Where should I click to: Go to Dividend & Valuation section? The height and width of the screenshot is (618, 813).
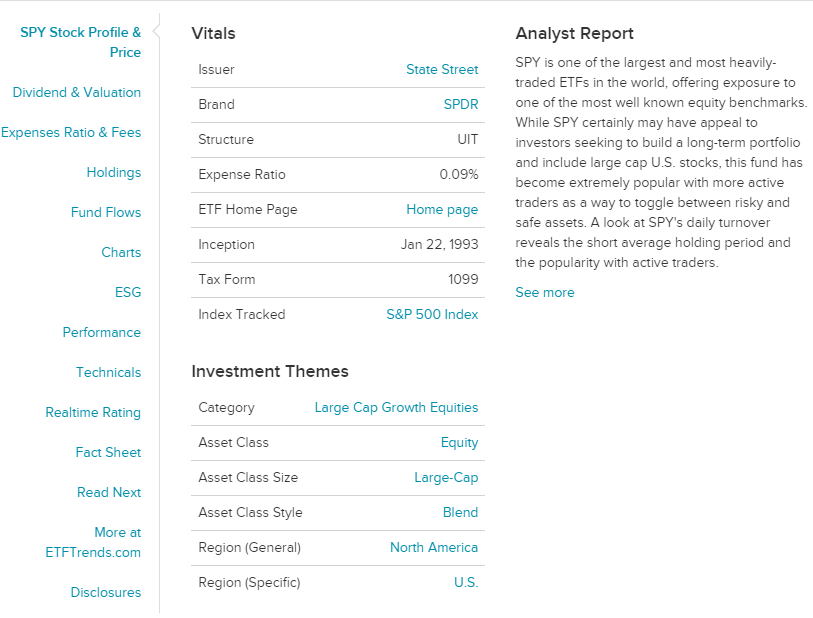click(x=77, y=92)
